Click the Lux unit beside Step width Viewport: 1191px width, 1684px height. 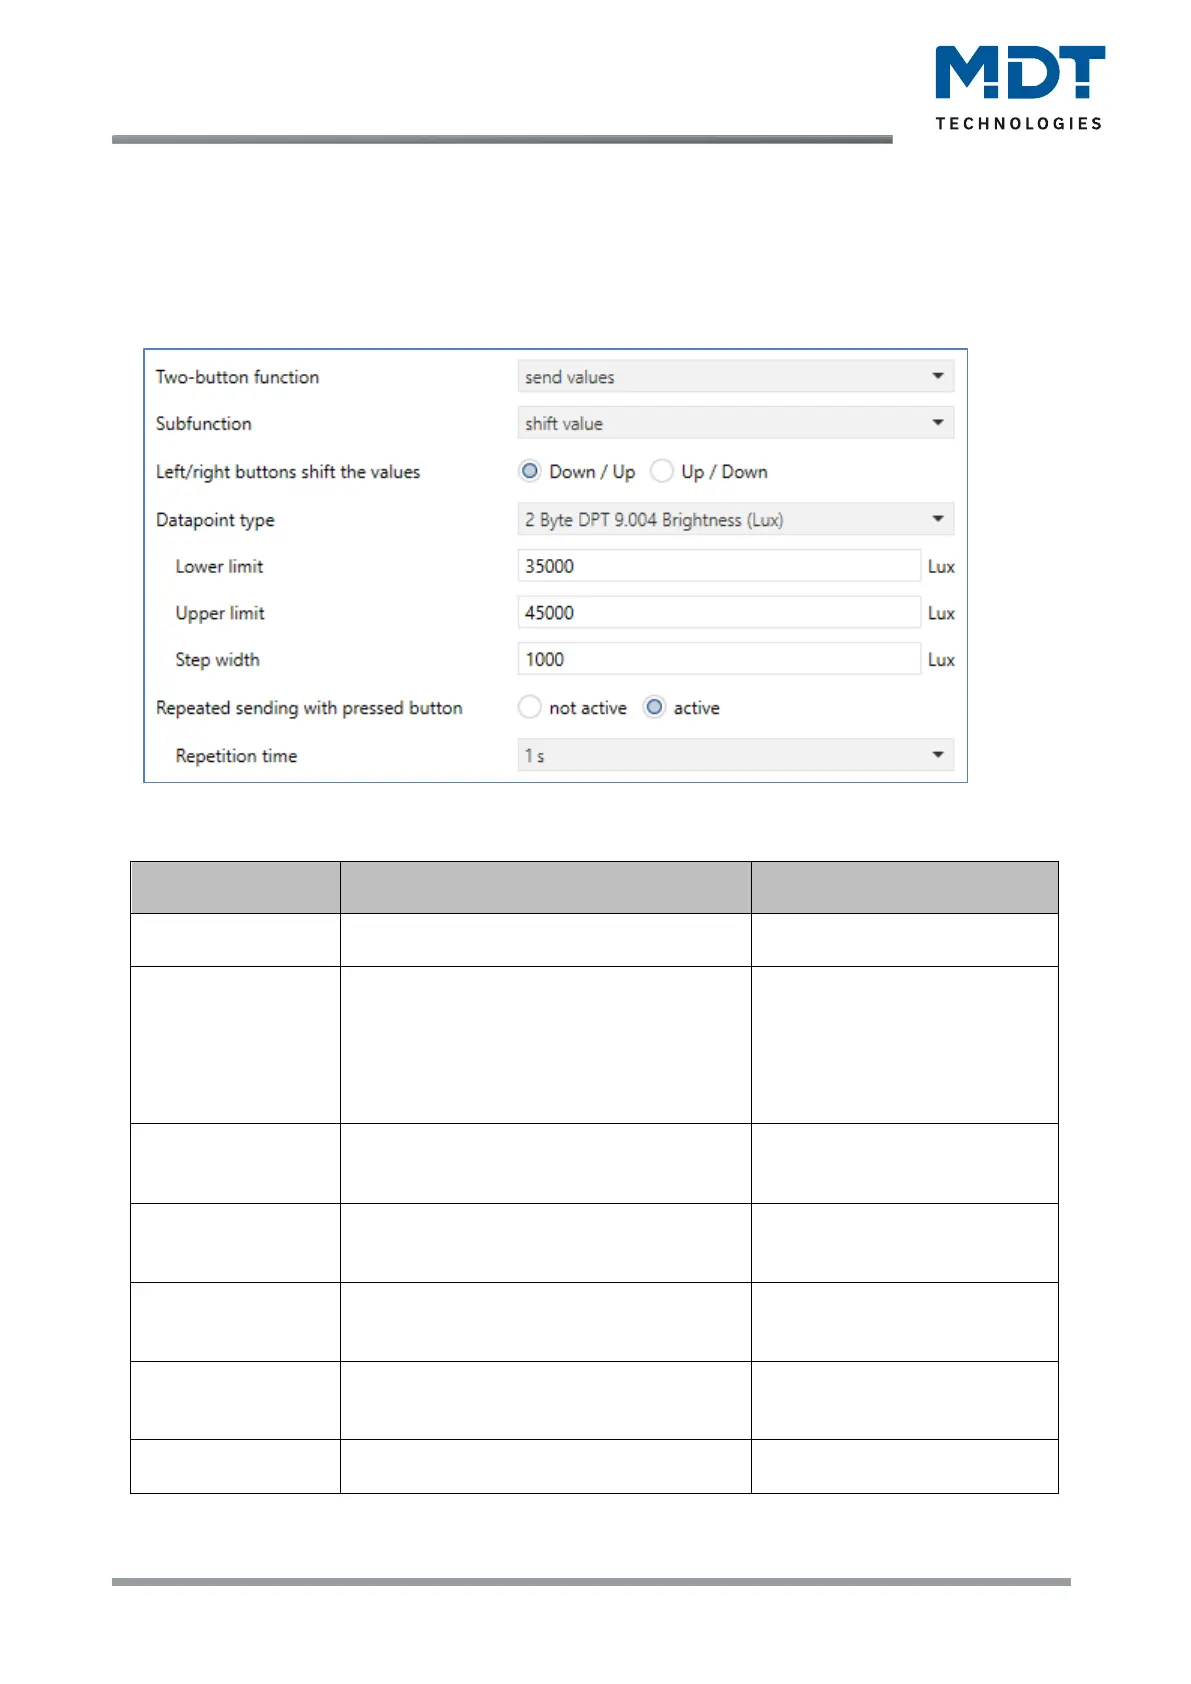click(x=941, y=660)
